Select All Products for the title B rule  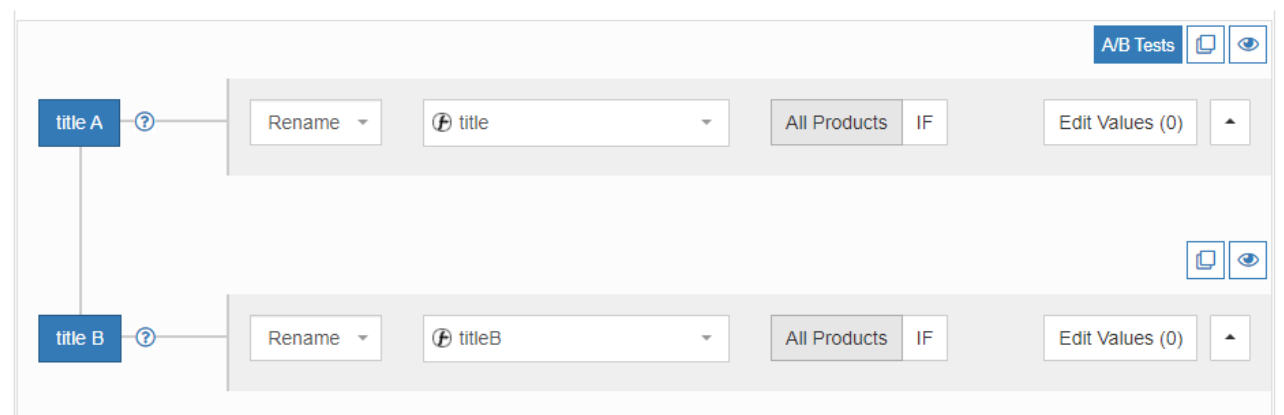point(836,339)
